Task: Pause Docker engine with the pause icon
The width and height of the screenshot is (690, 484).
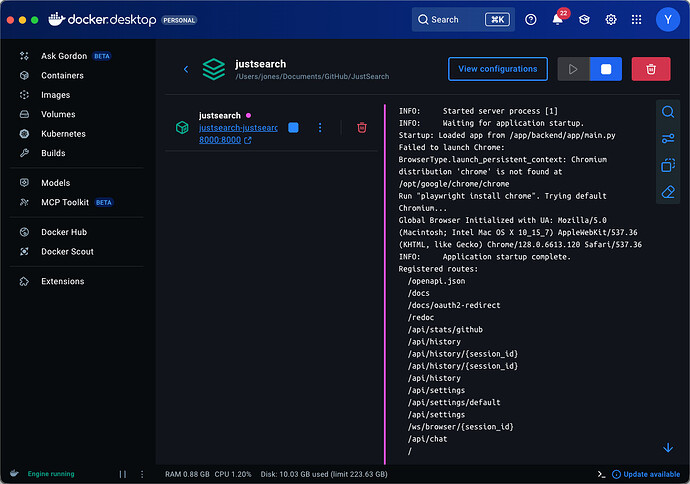Action: click(x=123, y=474)
